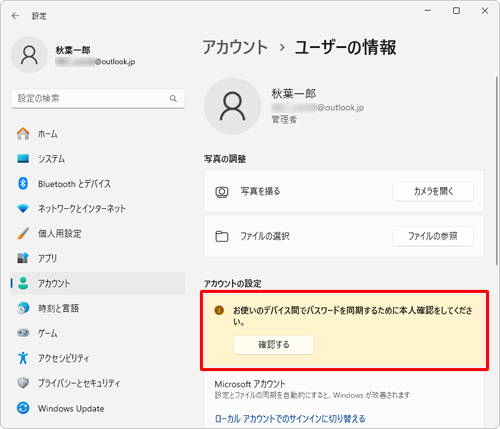The width and height of the screenshot is (500, 429).
Task: Maximize the 設定 window
Action: tap(456, 11)
